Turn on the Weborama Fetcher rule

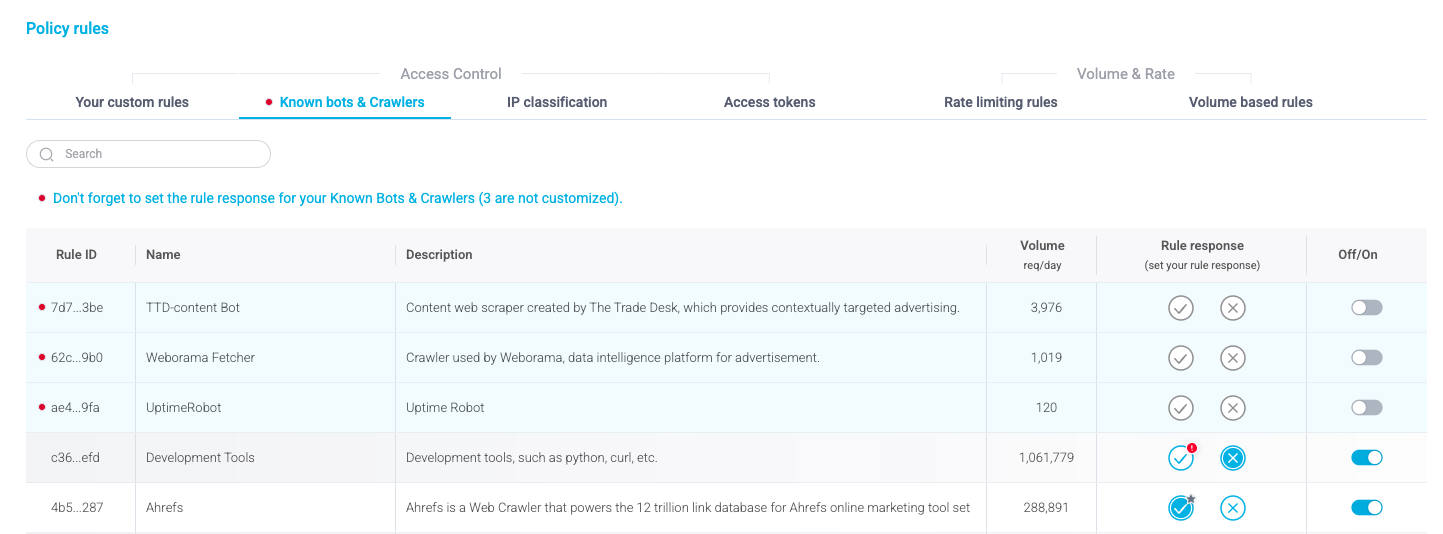1366,358
